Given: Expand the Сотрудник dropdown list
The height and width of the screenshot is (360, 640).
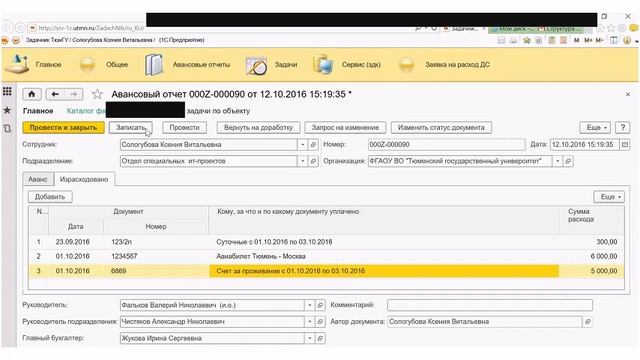Looking at the screenshot, I should point(302,144).
